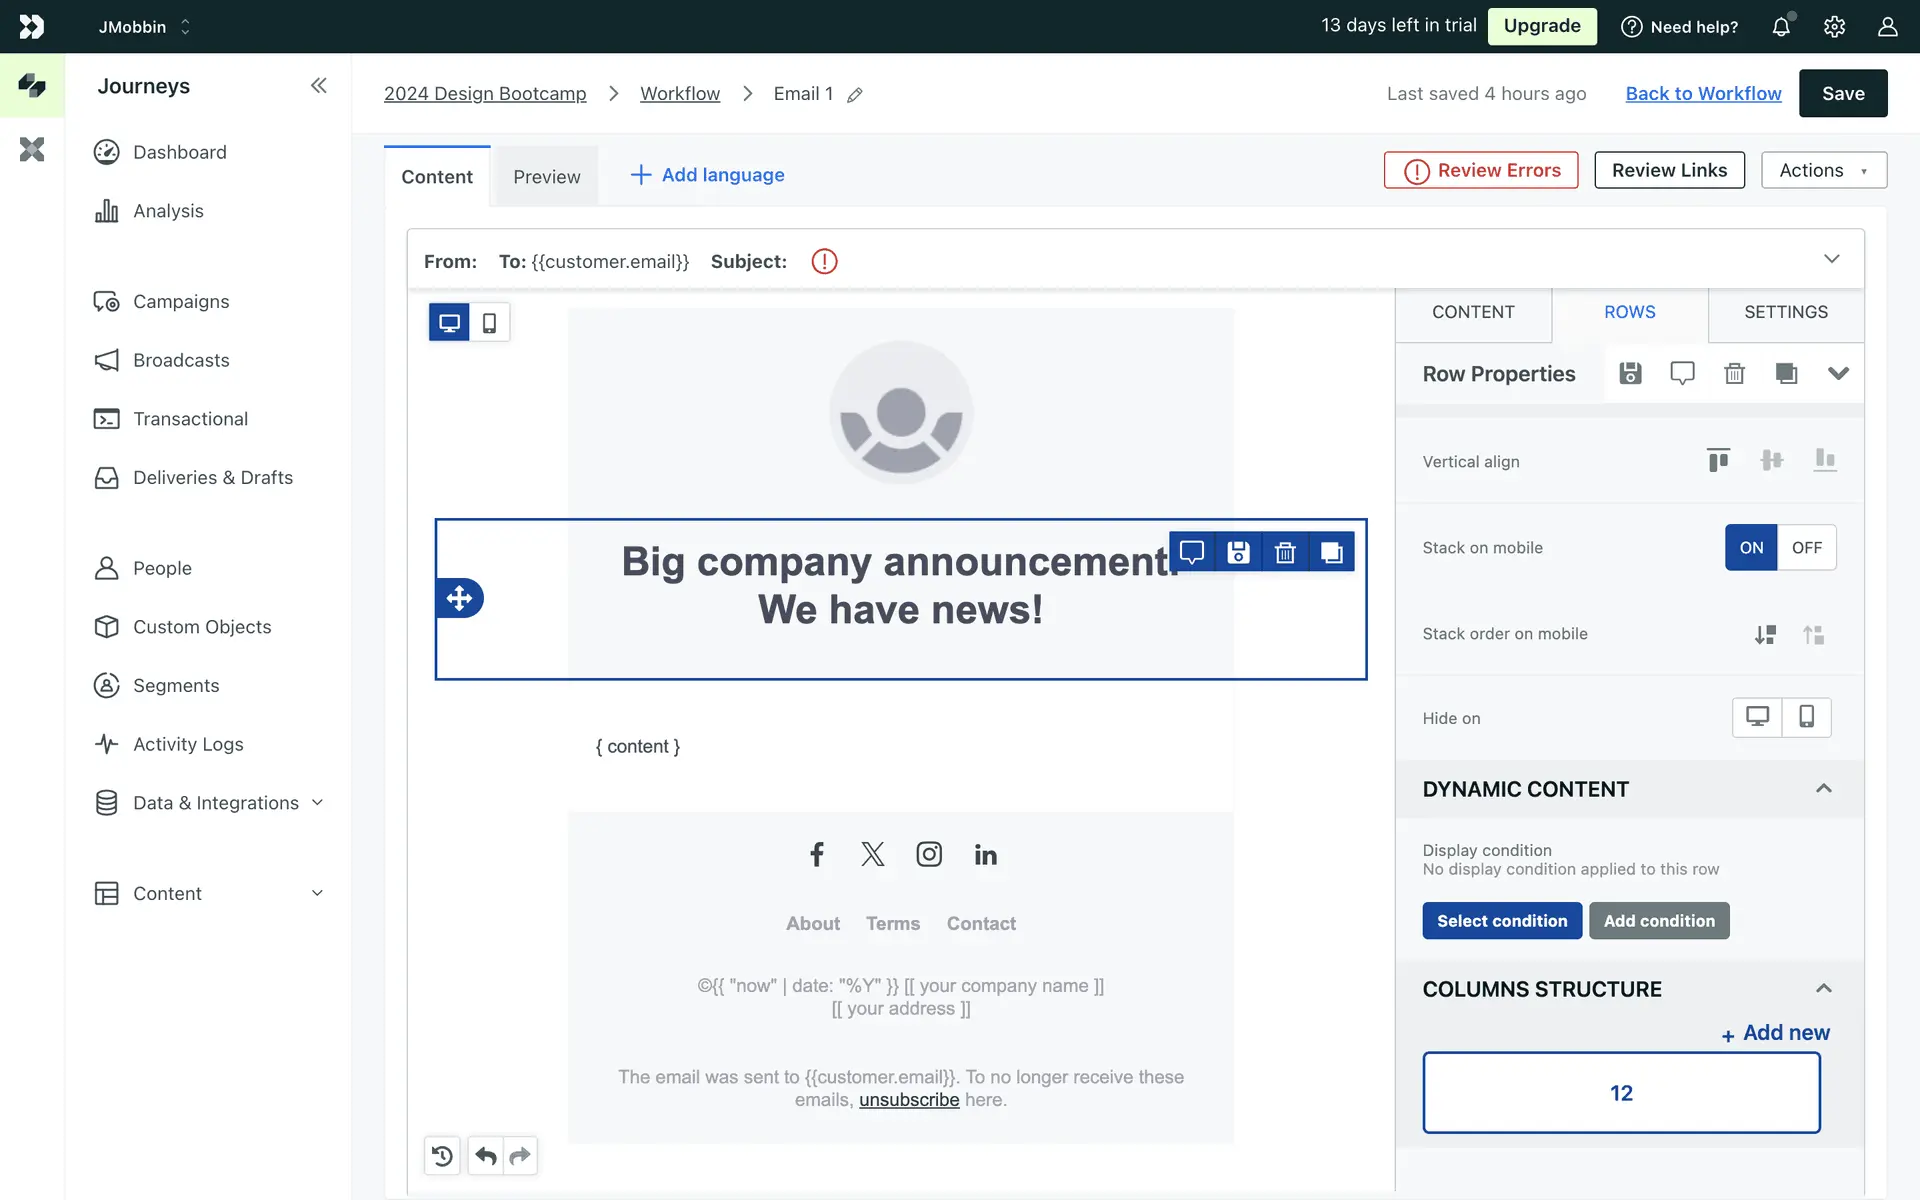Viewport: 1920px width, 1200px height.
Task: Open the SETTINGS tab
Action: [x=1785, y=312]
